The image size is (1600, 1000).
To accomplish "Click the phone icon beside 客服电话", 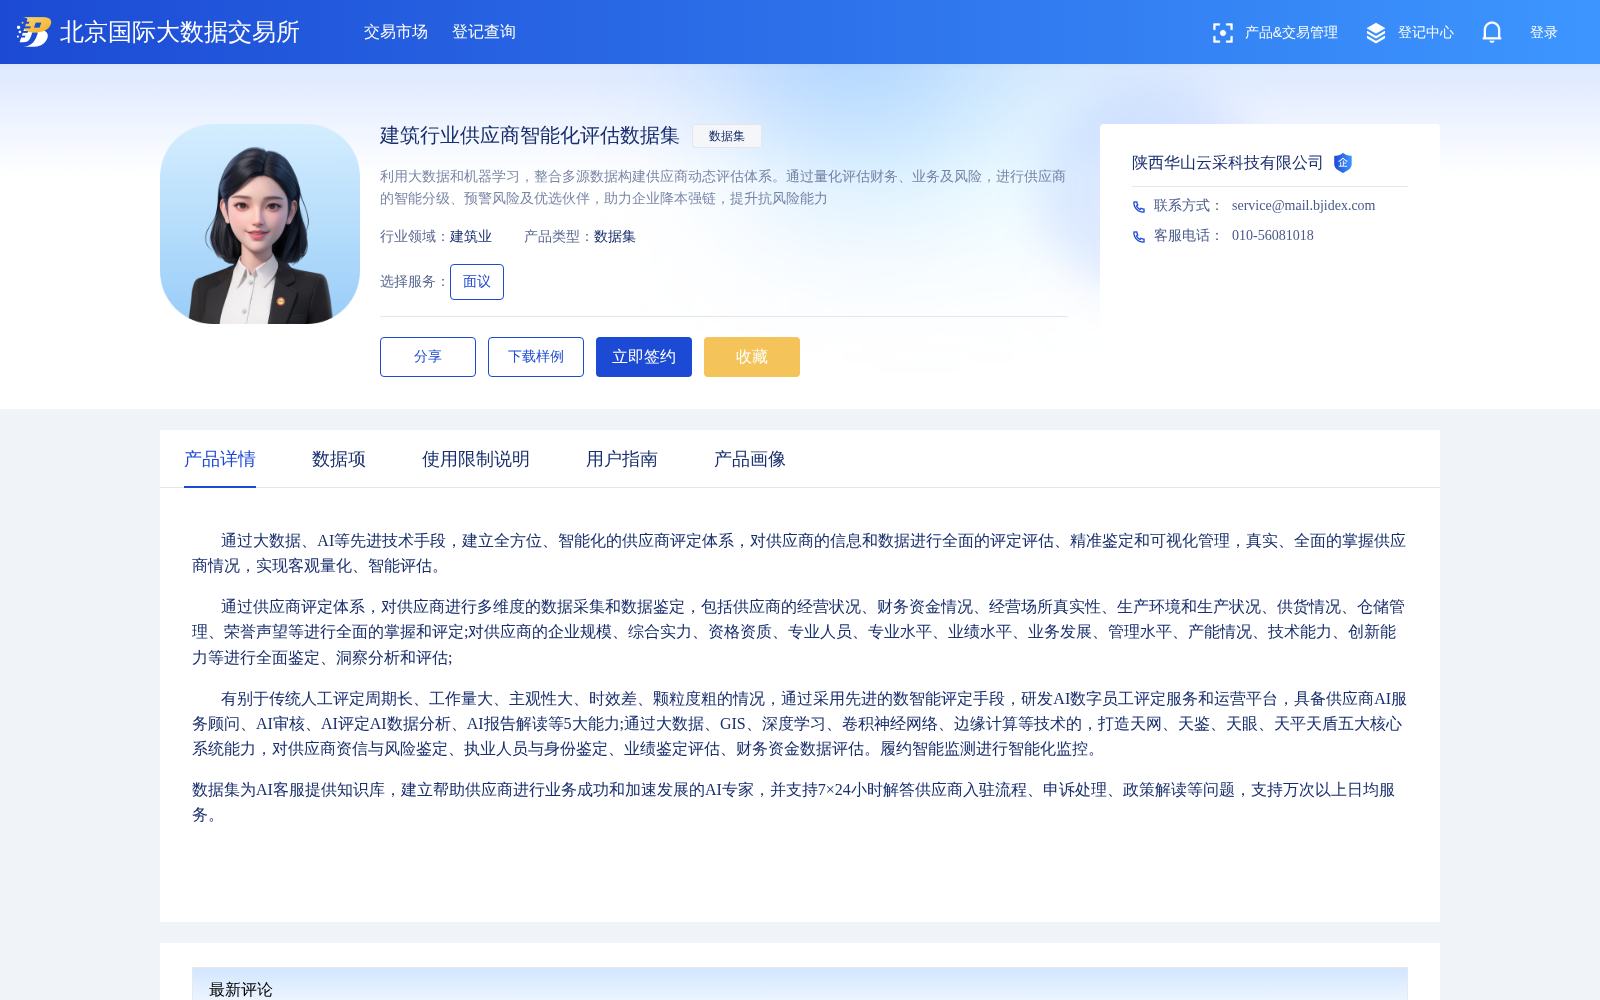I will (x=1139, y=236).
